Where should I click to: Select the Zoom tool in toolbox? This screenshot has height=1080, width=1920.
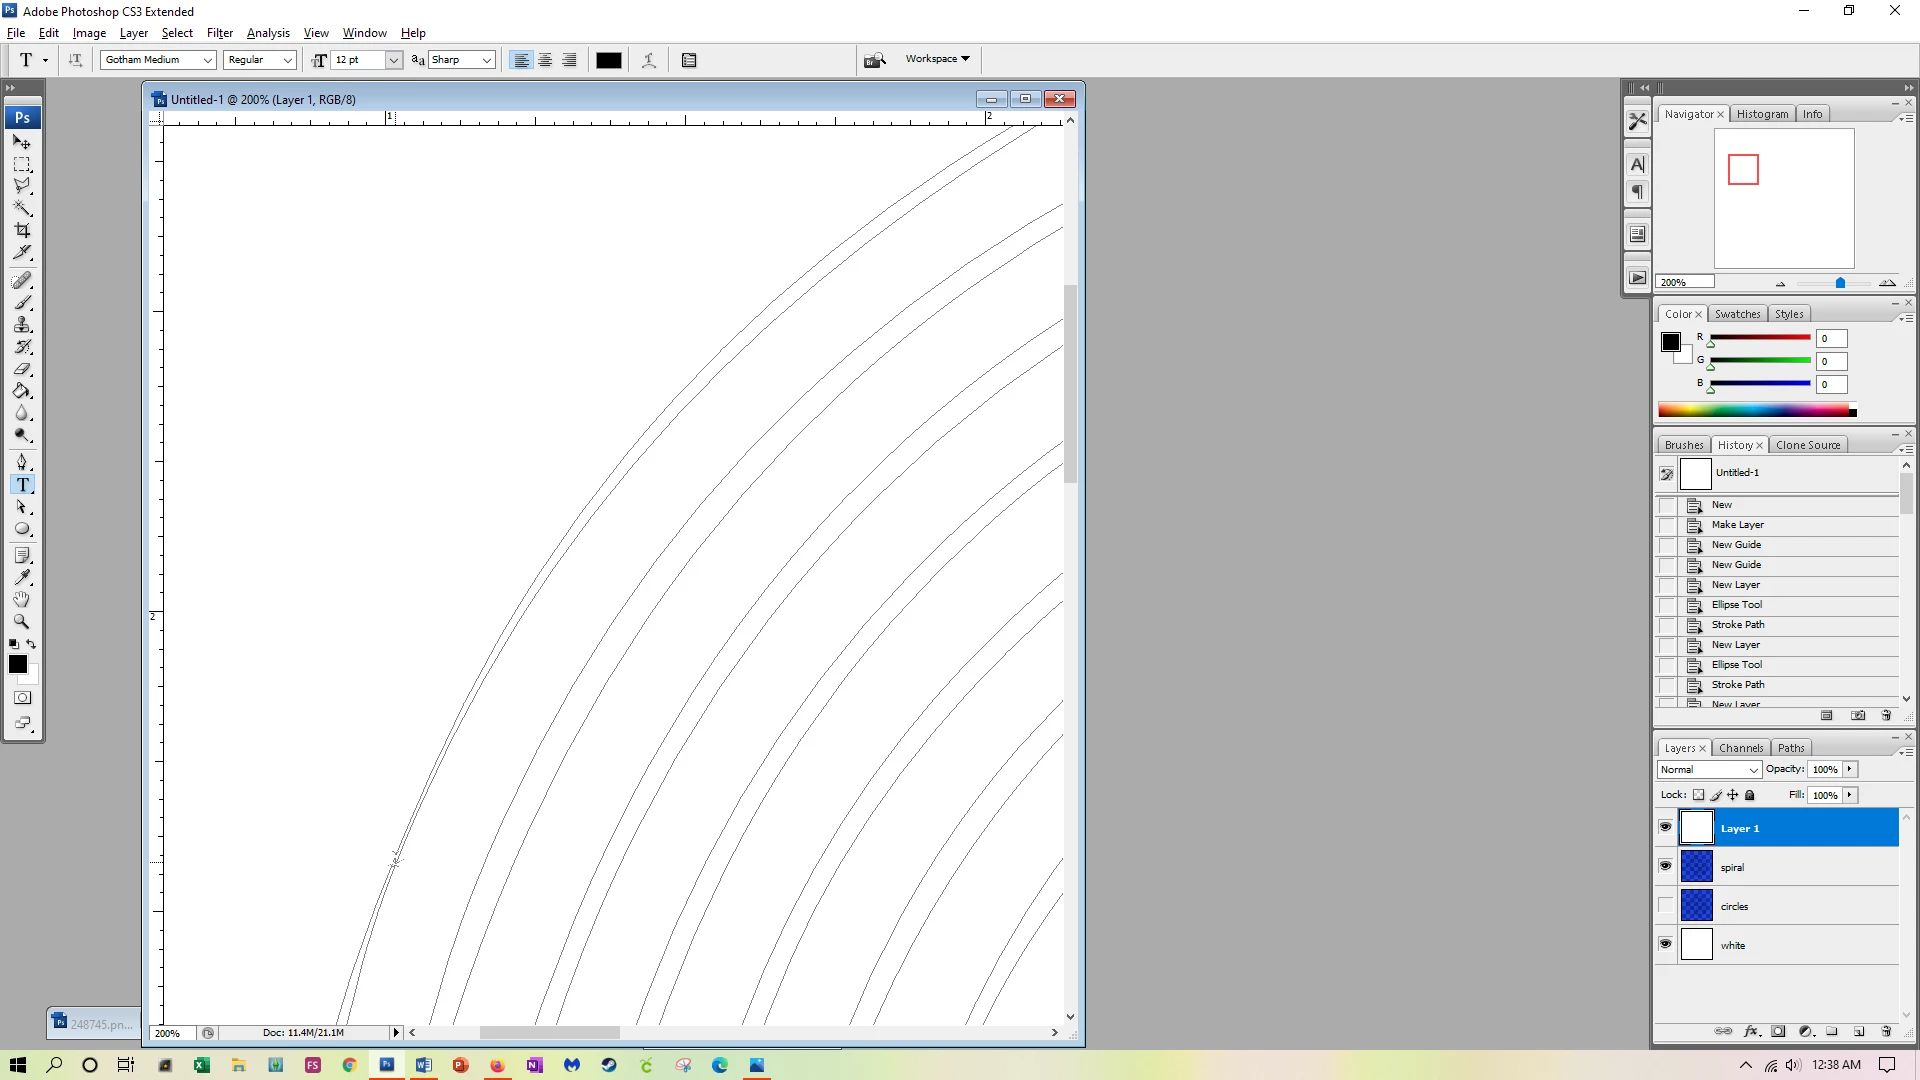pos(22,621)
